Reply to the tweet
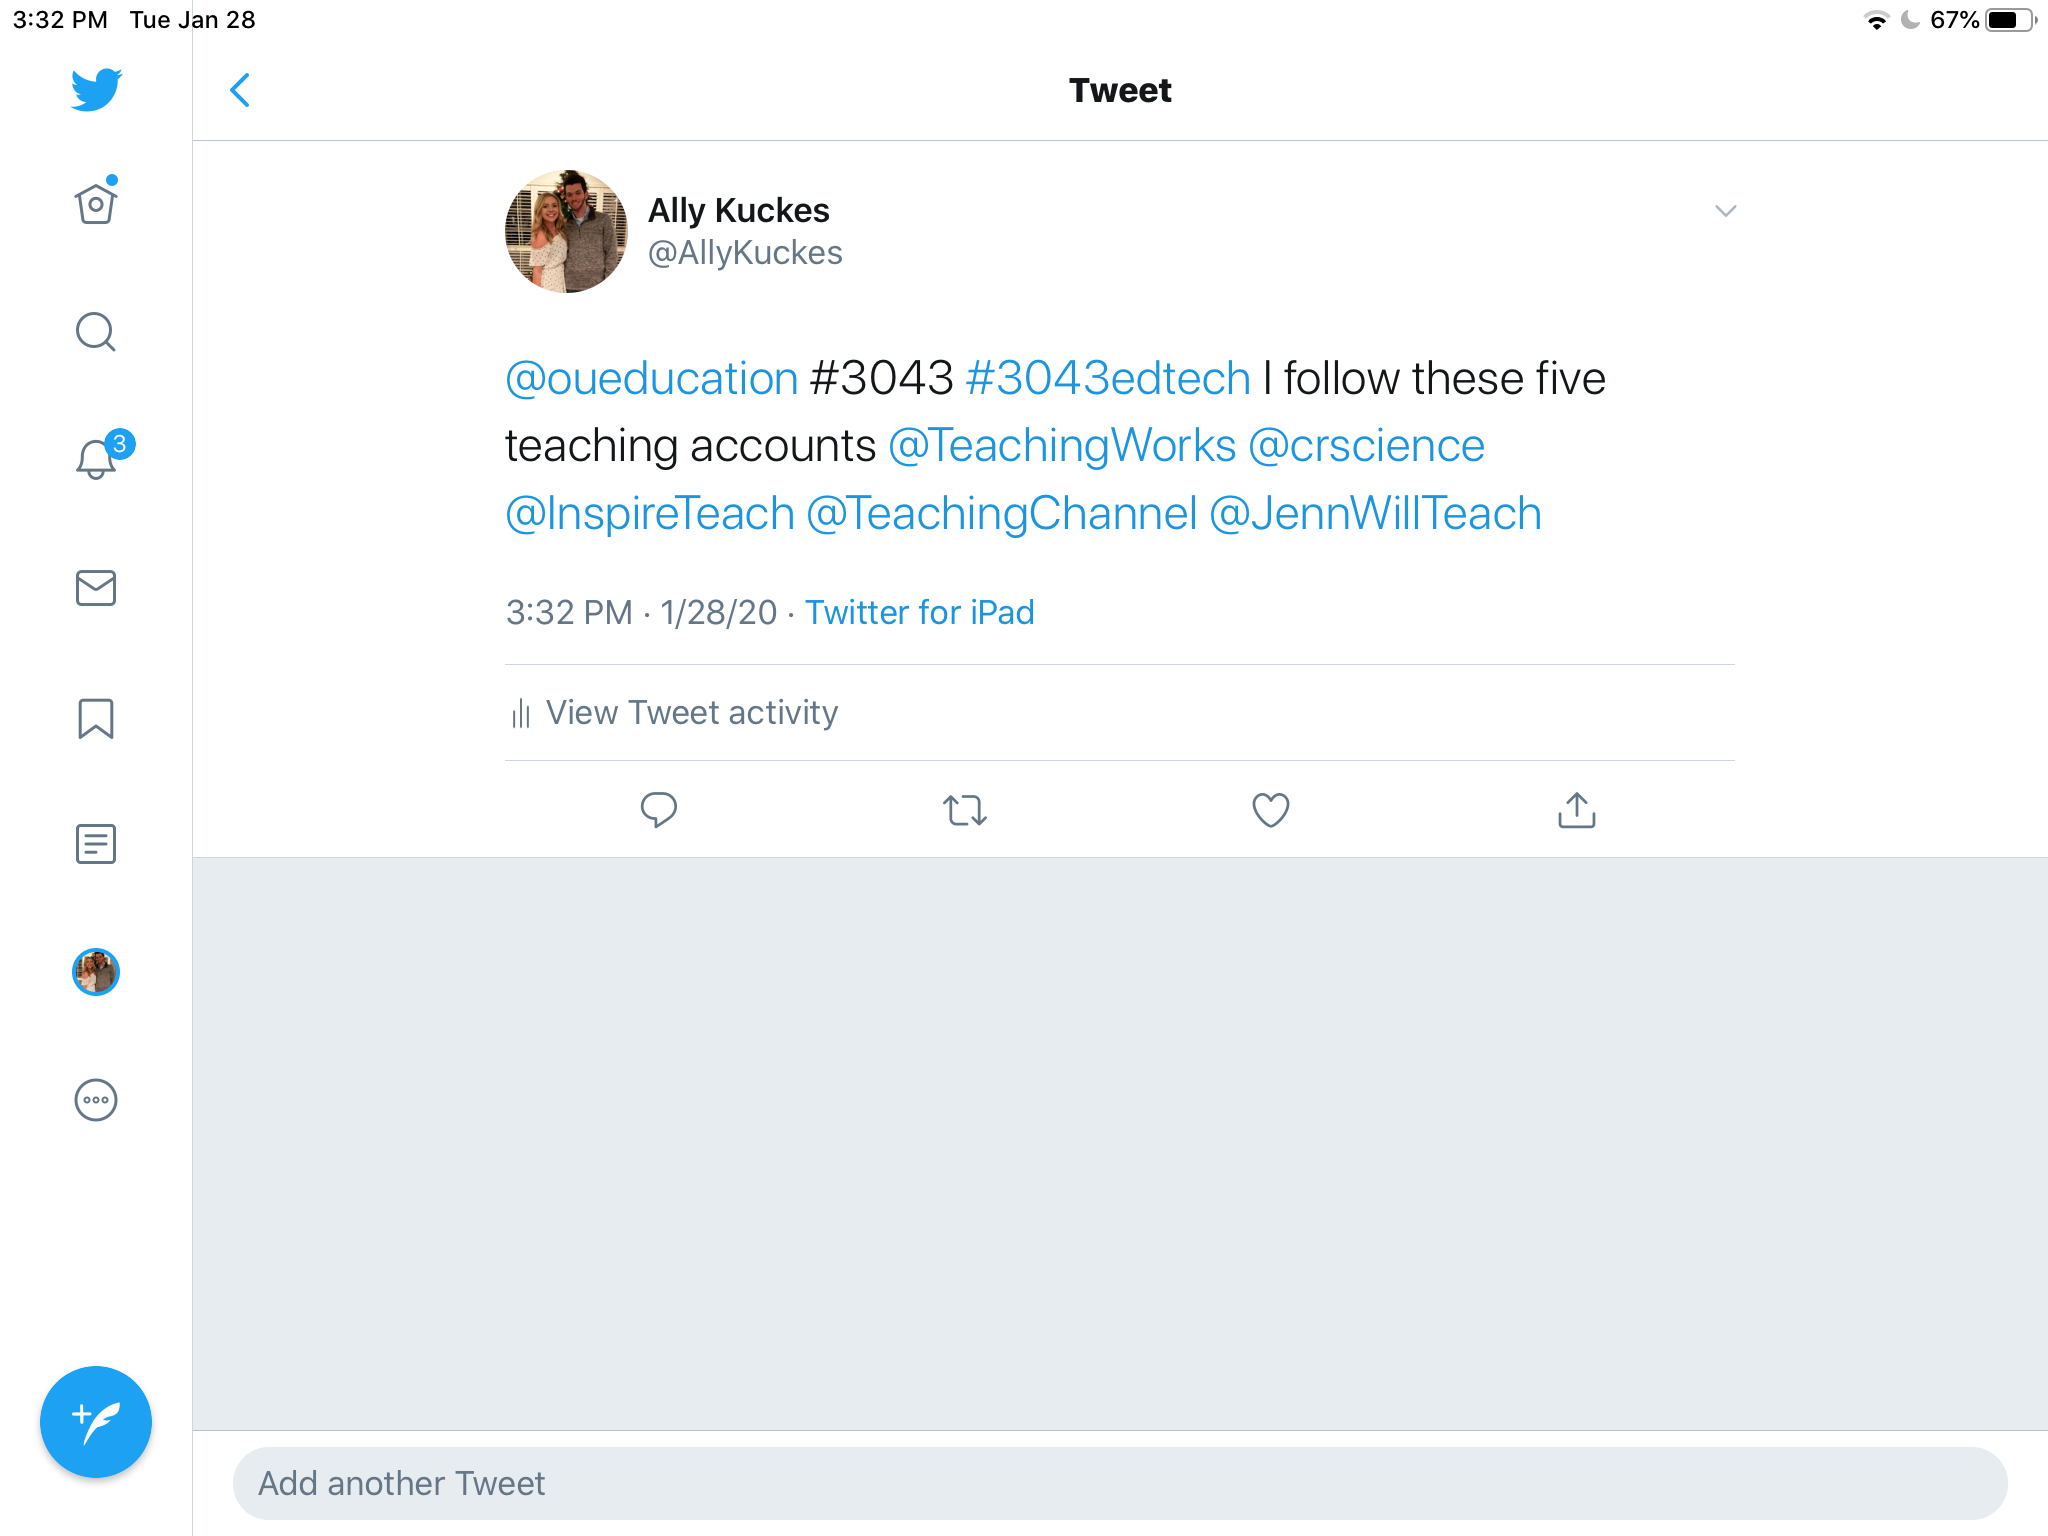 coord(659,810)
